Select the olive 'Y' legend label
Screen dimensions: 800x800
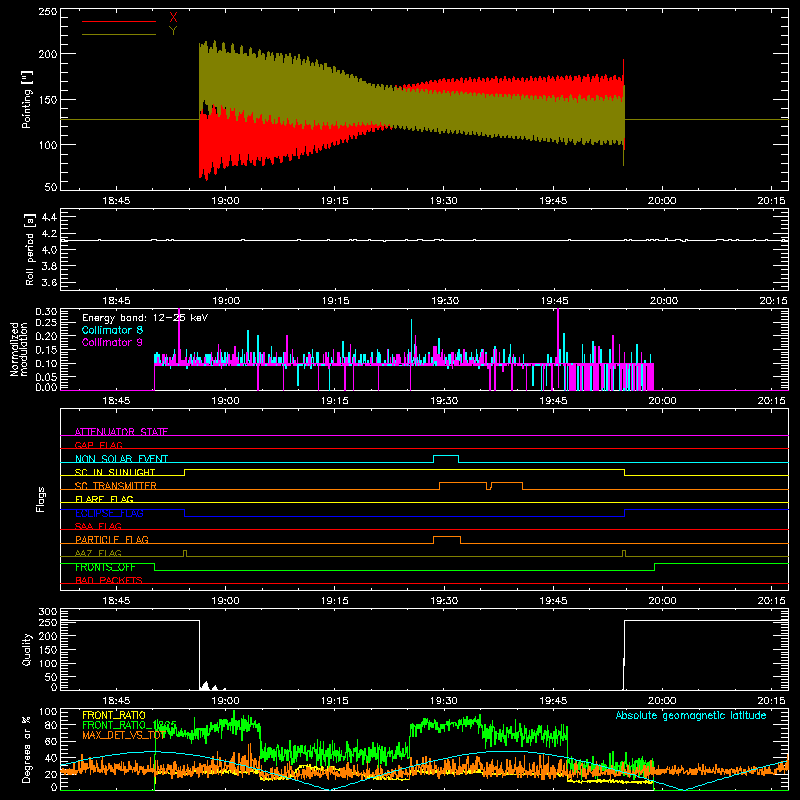pos(173,31)
